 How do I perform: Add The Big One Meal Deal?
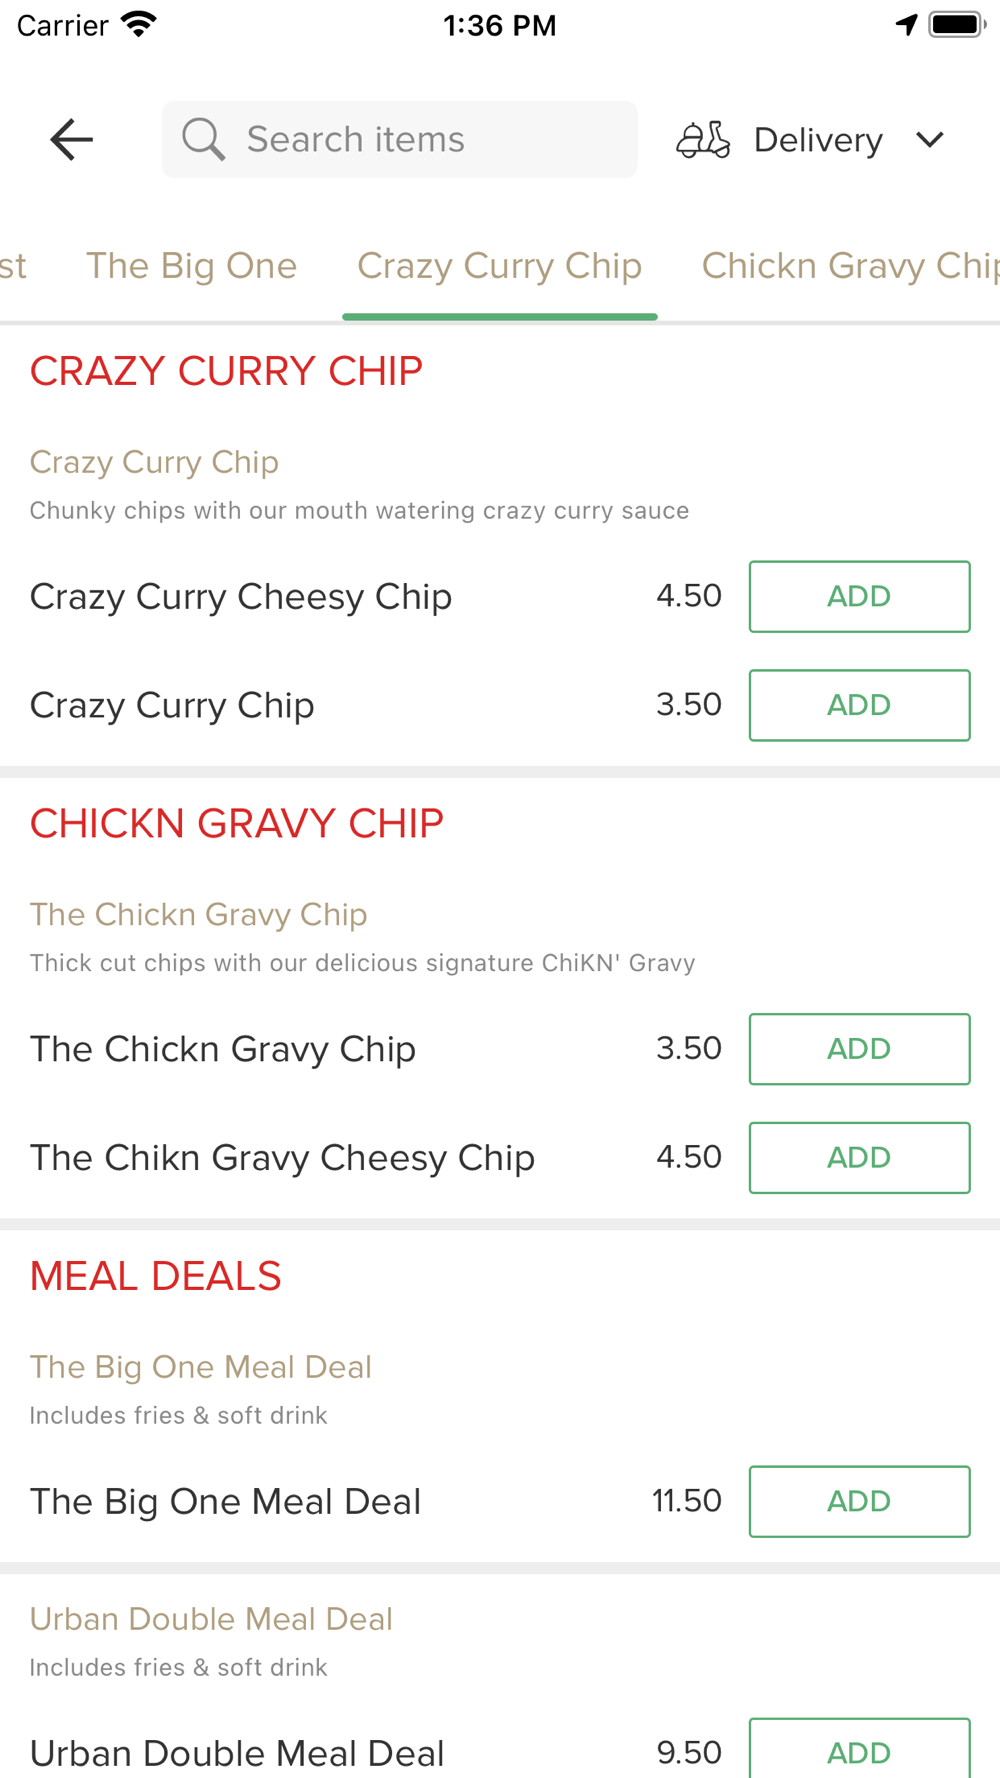860,1502
